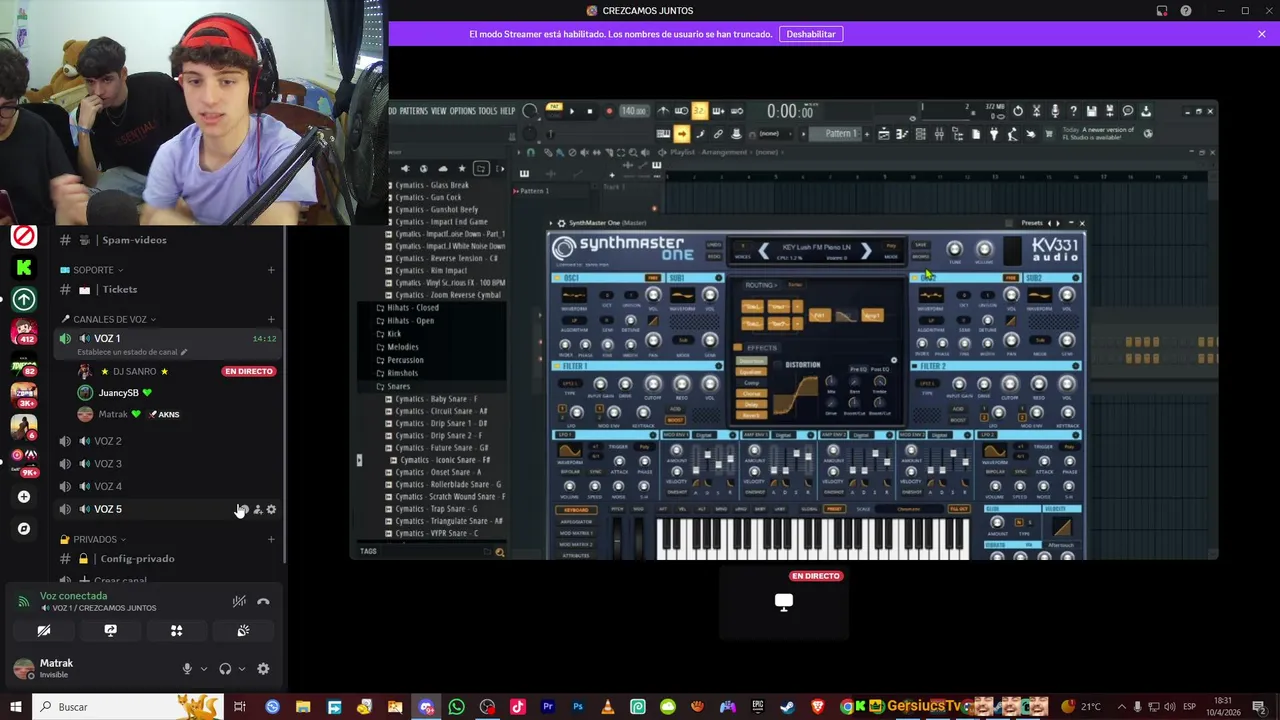Turn on camera in voice panel
Viewport: 1280px width, 720px height.
pyautogui.click(x=44, y=631)
